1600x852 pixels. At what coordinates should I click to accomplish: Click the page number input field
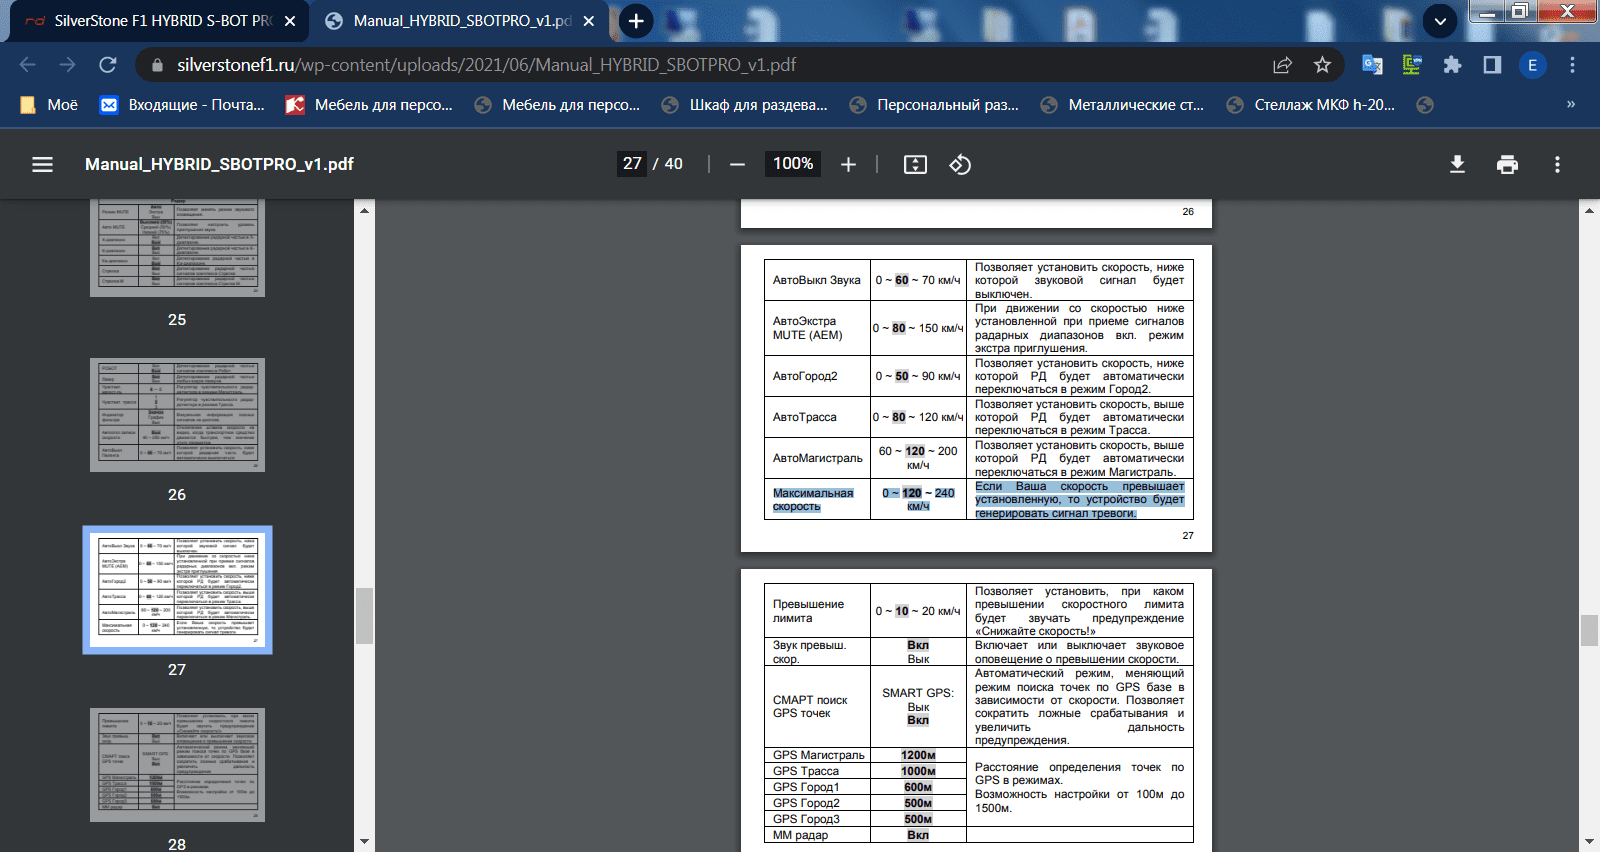[x=632, y=164]
